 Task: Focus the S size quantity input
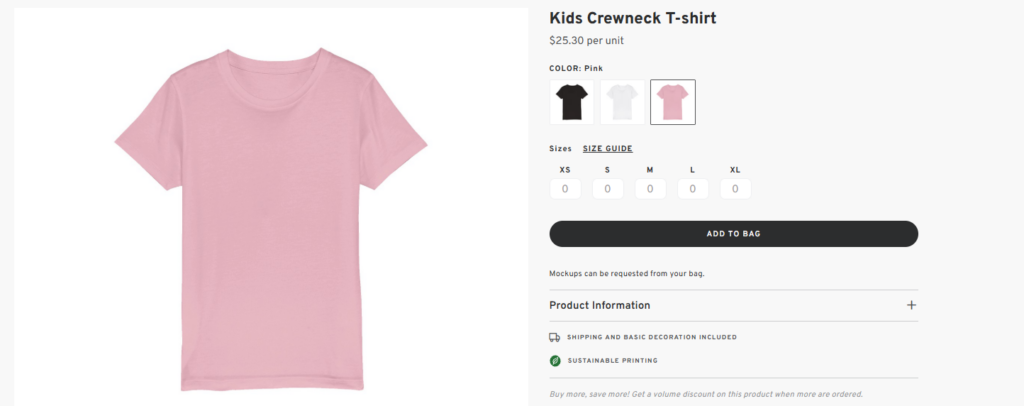(x=607, y=188)
